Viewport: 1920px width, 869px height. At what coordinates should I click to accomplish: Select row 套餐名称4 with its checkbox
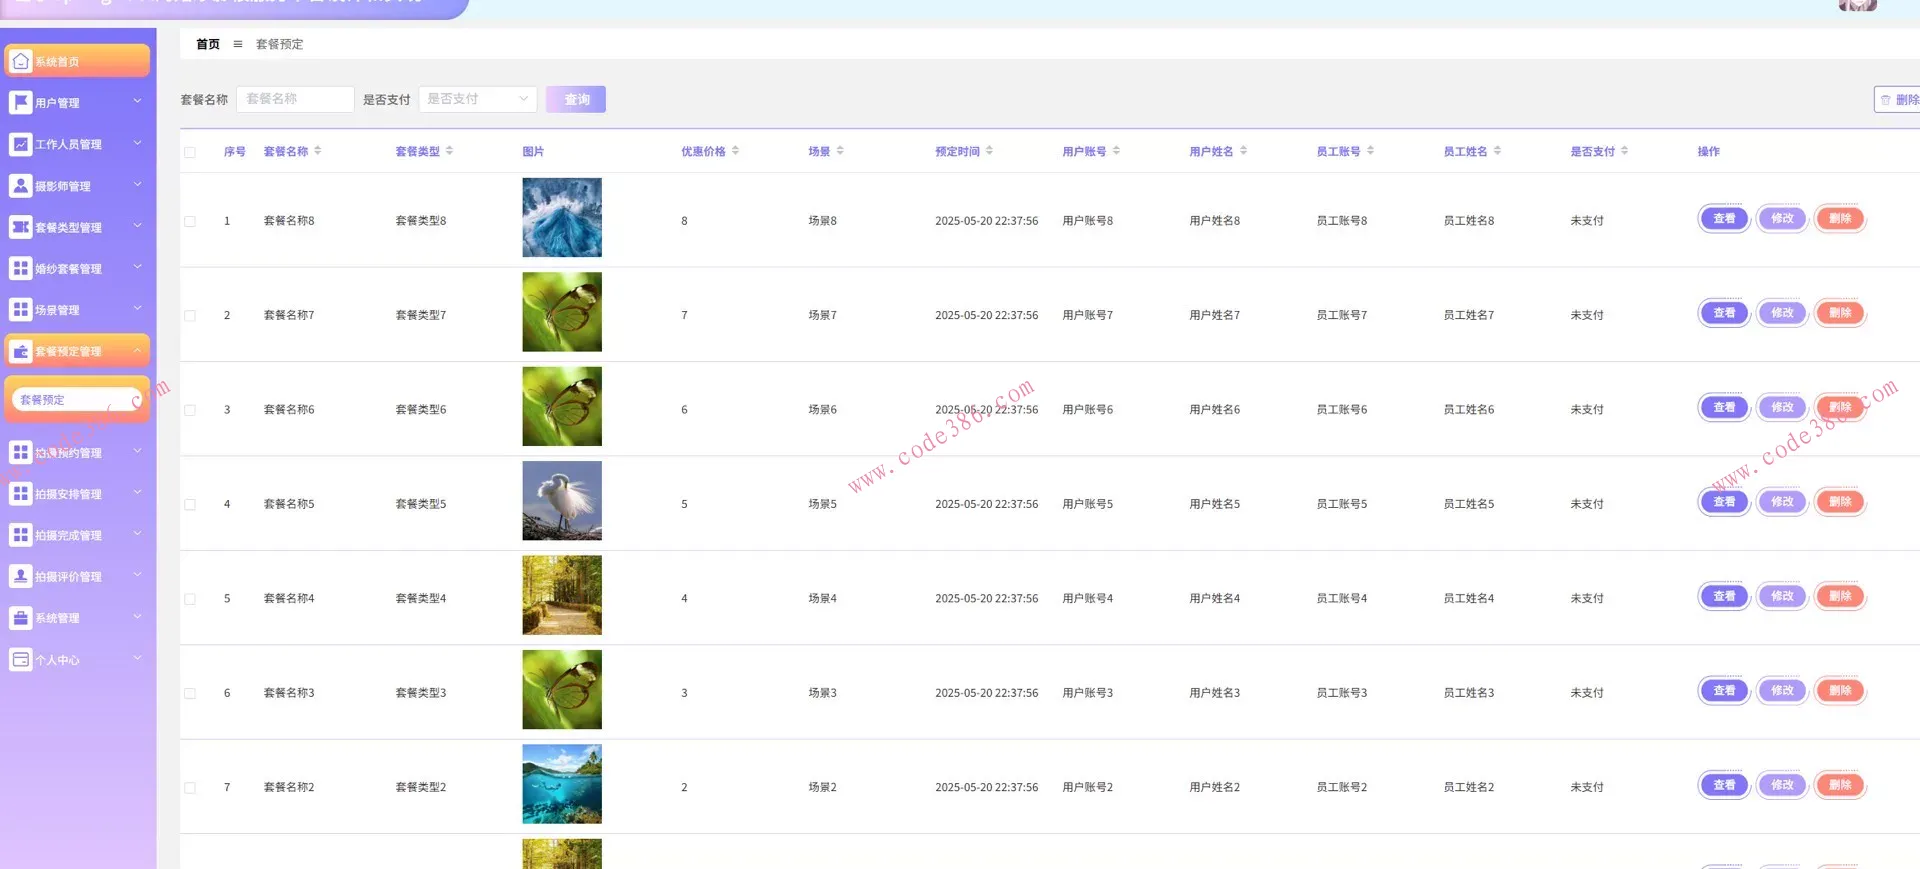[190, 599]
